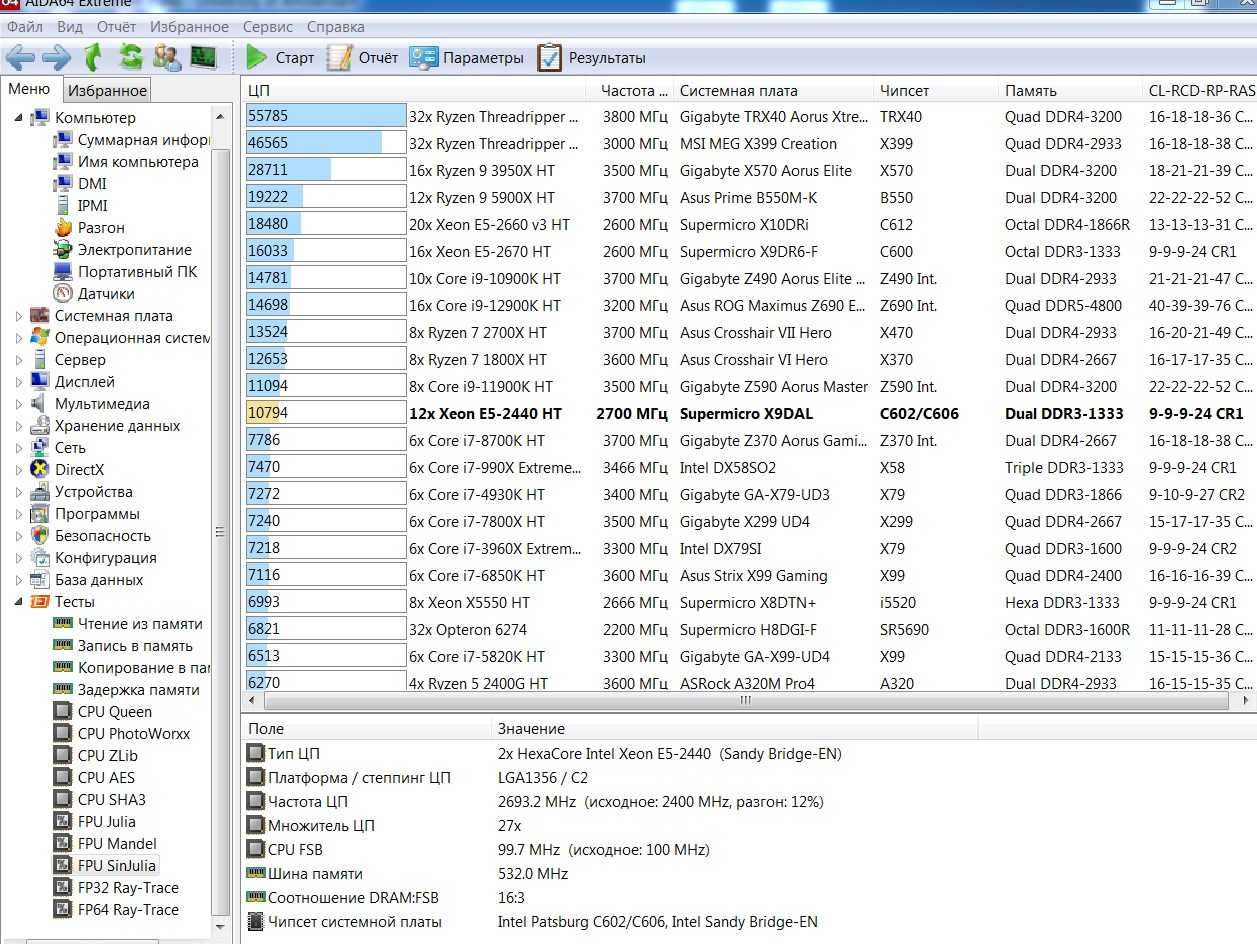Start the benchmark with the Старт button
This screenshot has width=1257, height=944.
tap(280, 57)
